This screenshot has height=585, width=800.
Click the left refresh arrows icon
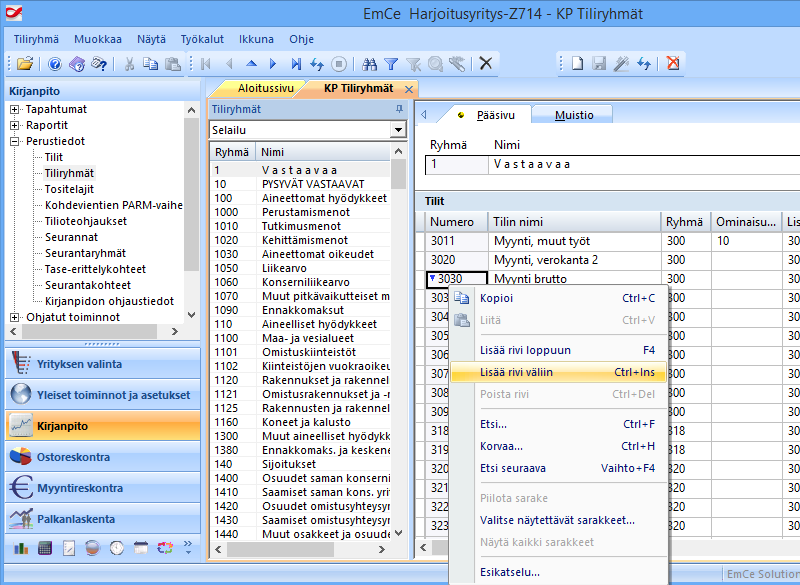317,64
